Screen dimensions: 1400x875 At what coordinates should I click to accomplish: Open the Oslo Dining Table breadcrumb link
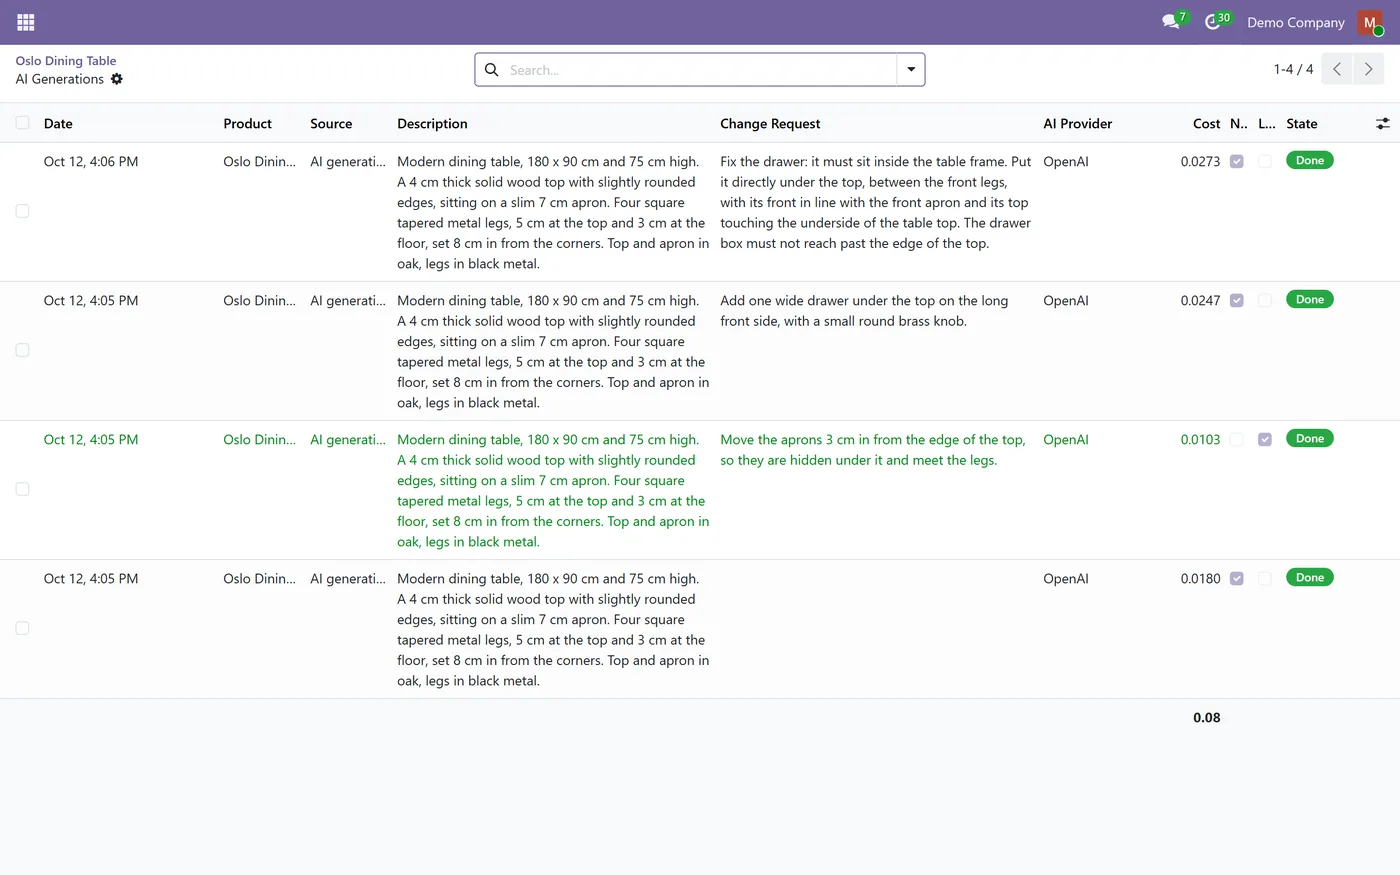66,61
